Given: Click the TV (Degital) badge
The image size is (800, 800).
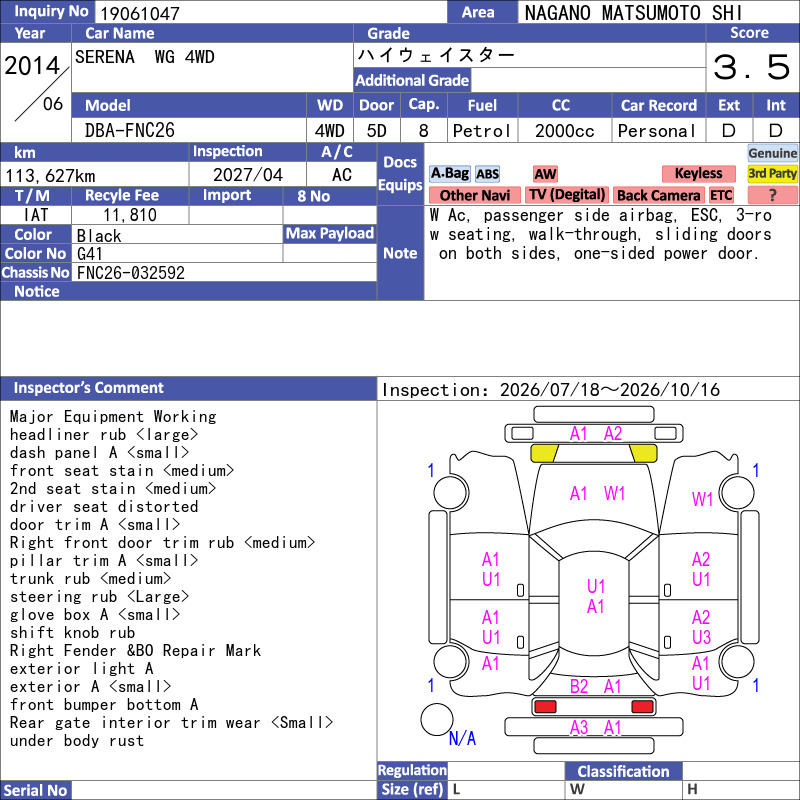Looking at the screenshot, I should tap(567, 195).
